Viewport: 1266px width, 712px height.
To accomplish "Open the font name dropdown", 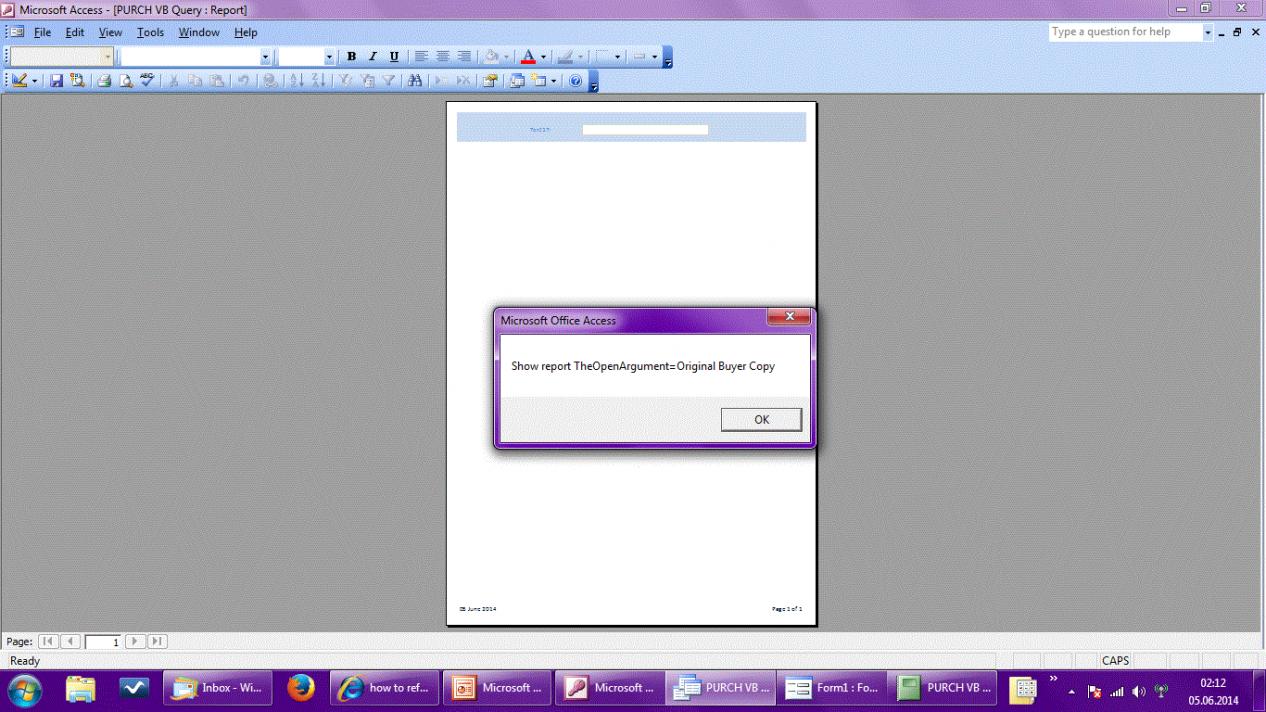I will point(265,57).
